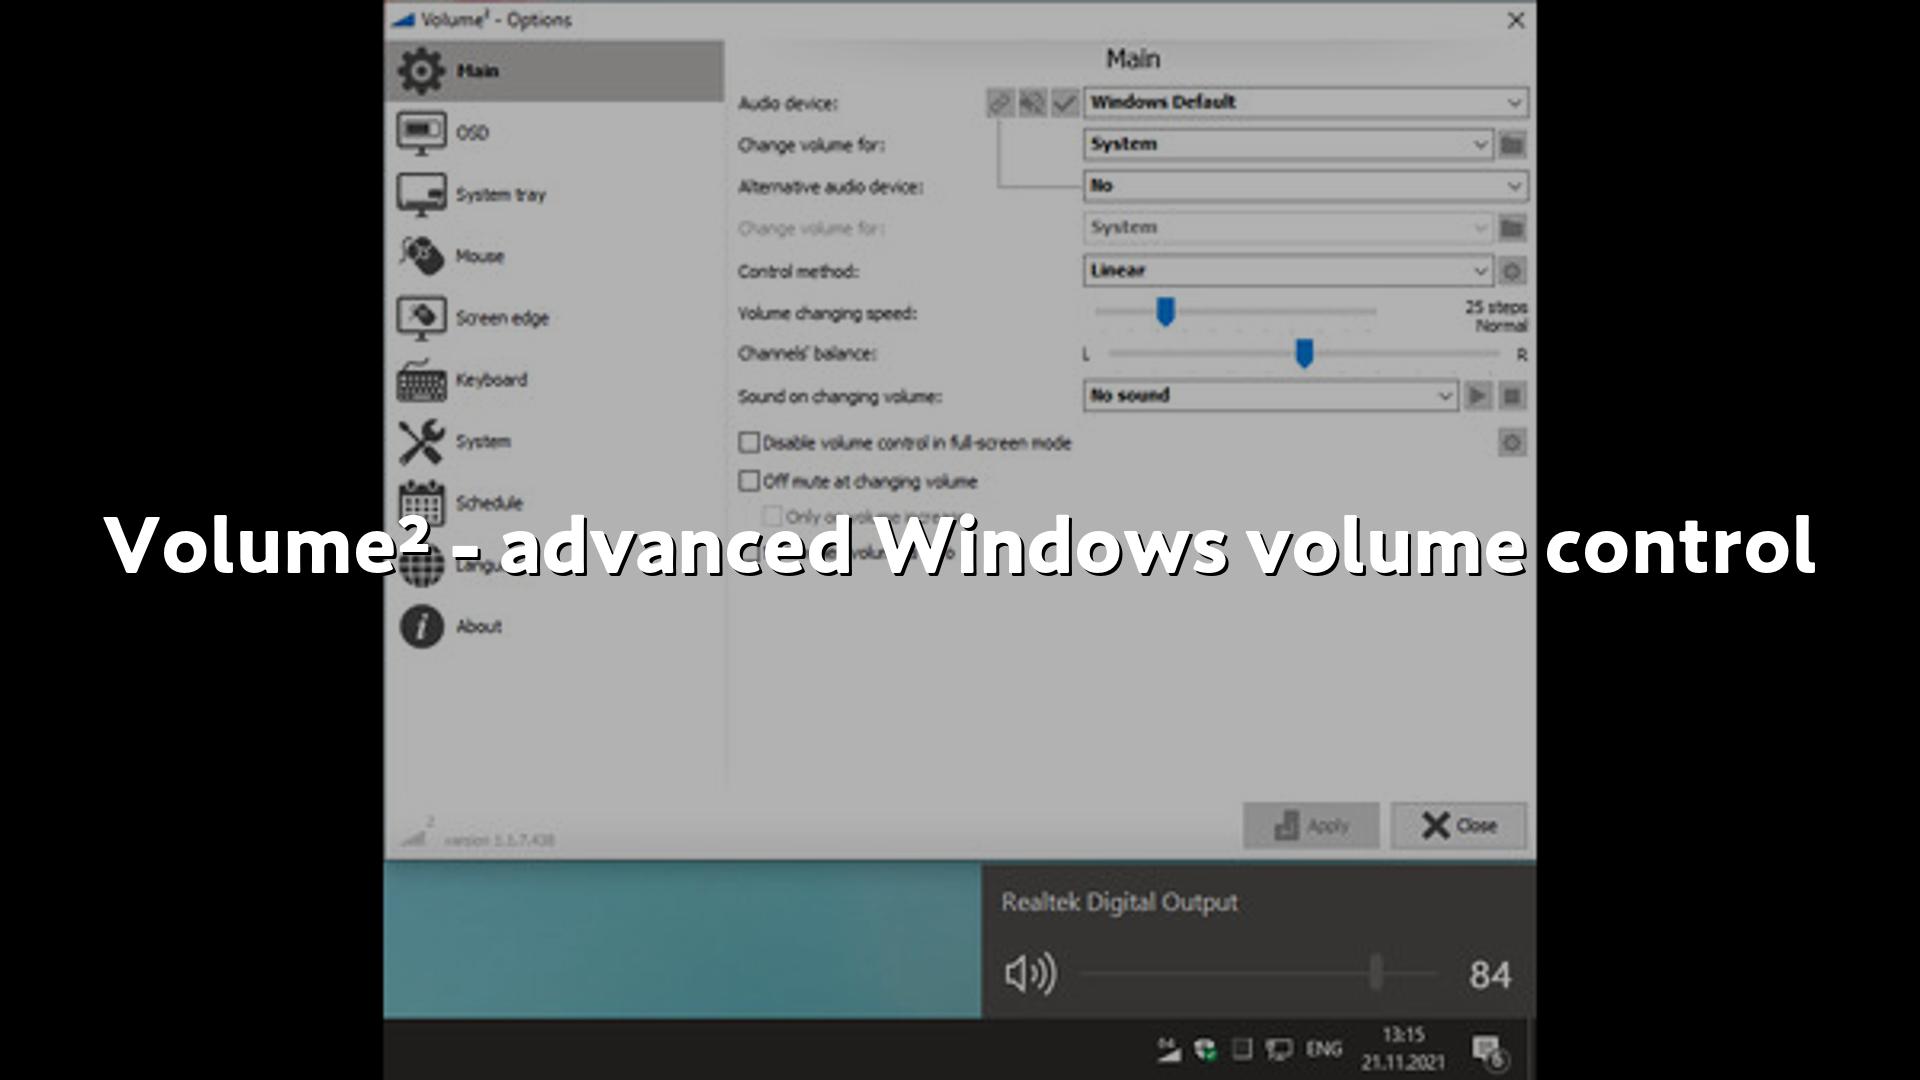Open the Schedule section label

(x=489, y=503)
